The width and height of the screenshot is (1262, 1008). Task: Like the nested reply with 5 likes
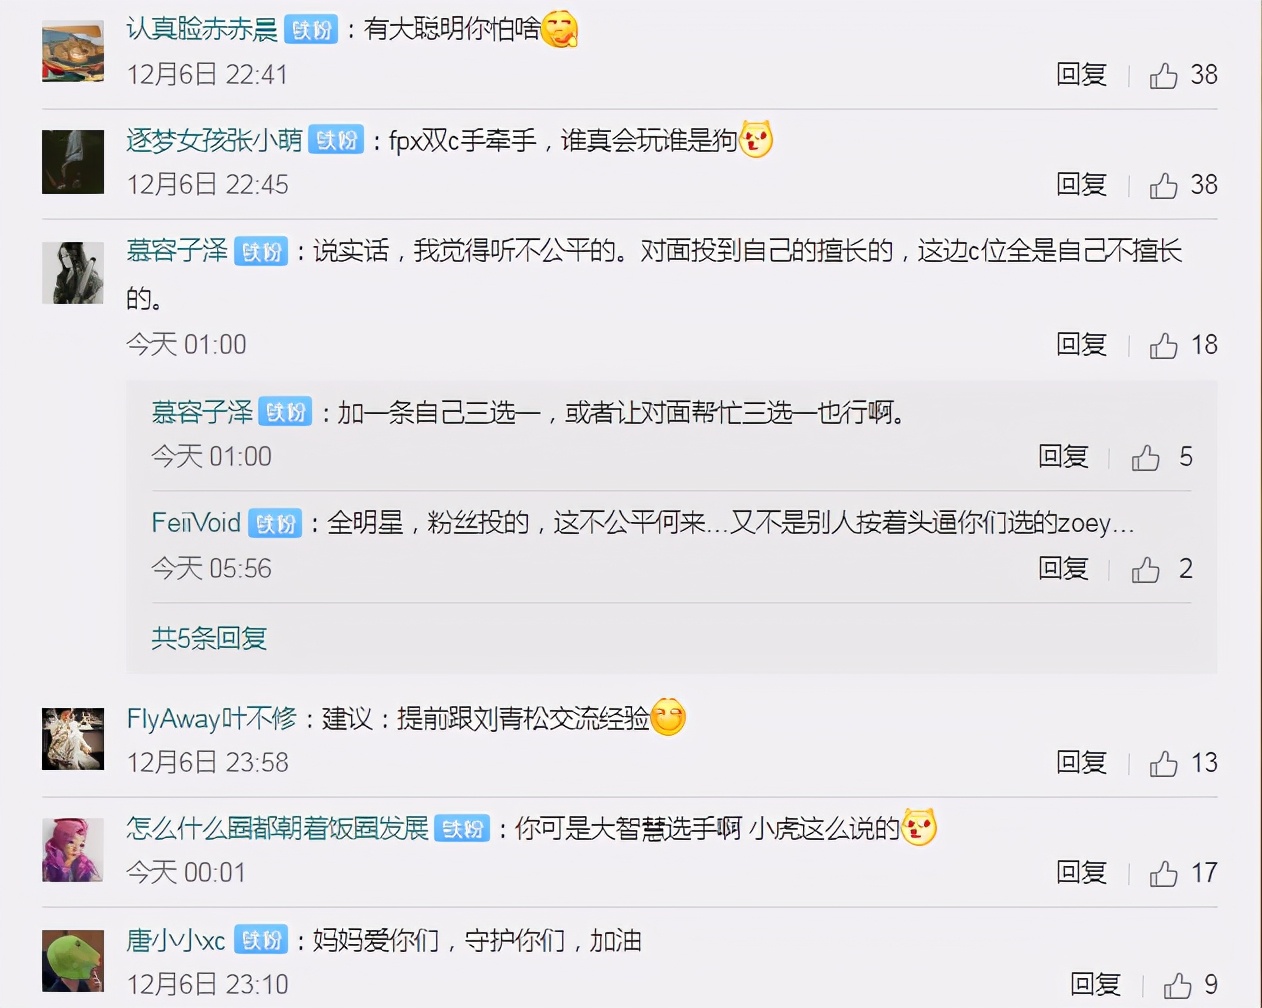(x=1145, y=457)
